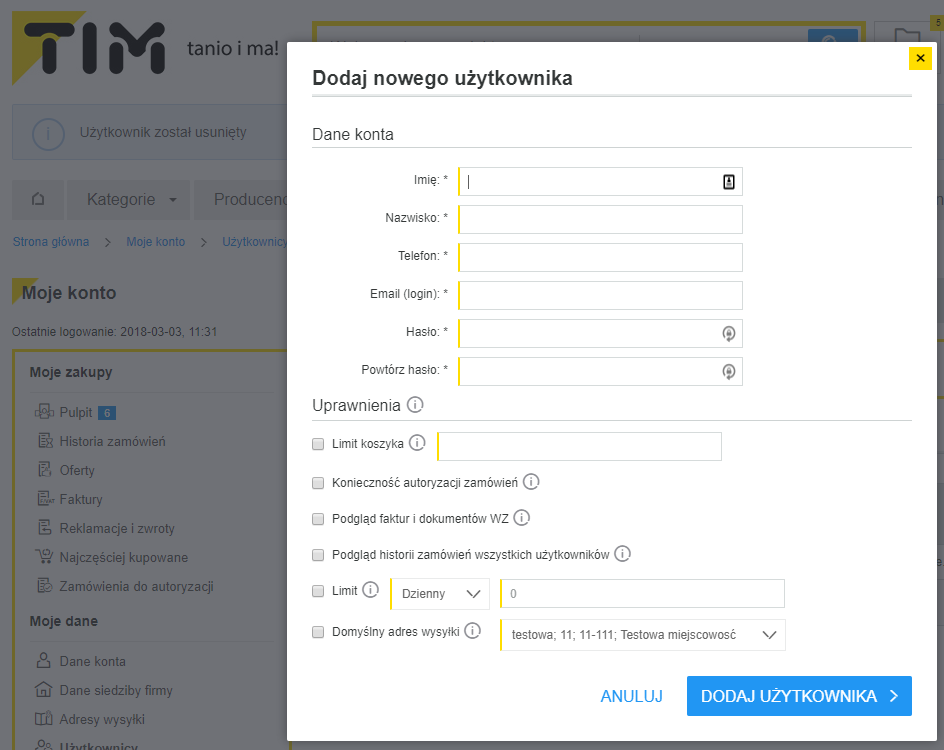This screenshot has height=750, width=944.
Task: Enable the Limit koszyka checkbox
Action: coord(318,444)
